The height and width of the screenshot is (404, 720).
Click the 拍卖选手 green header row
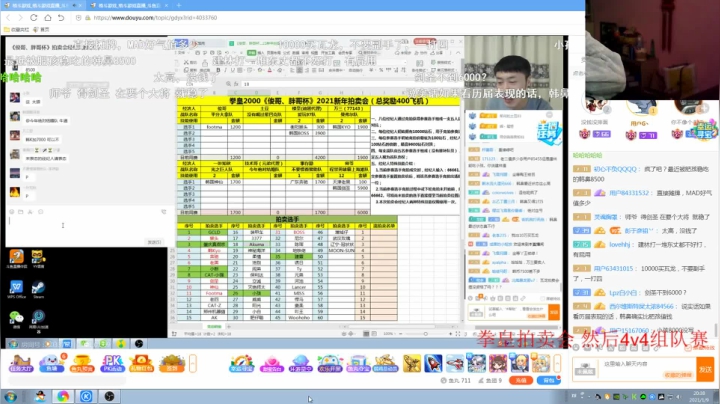[x=287, y=219]
